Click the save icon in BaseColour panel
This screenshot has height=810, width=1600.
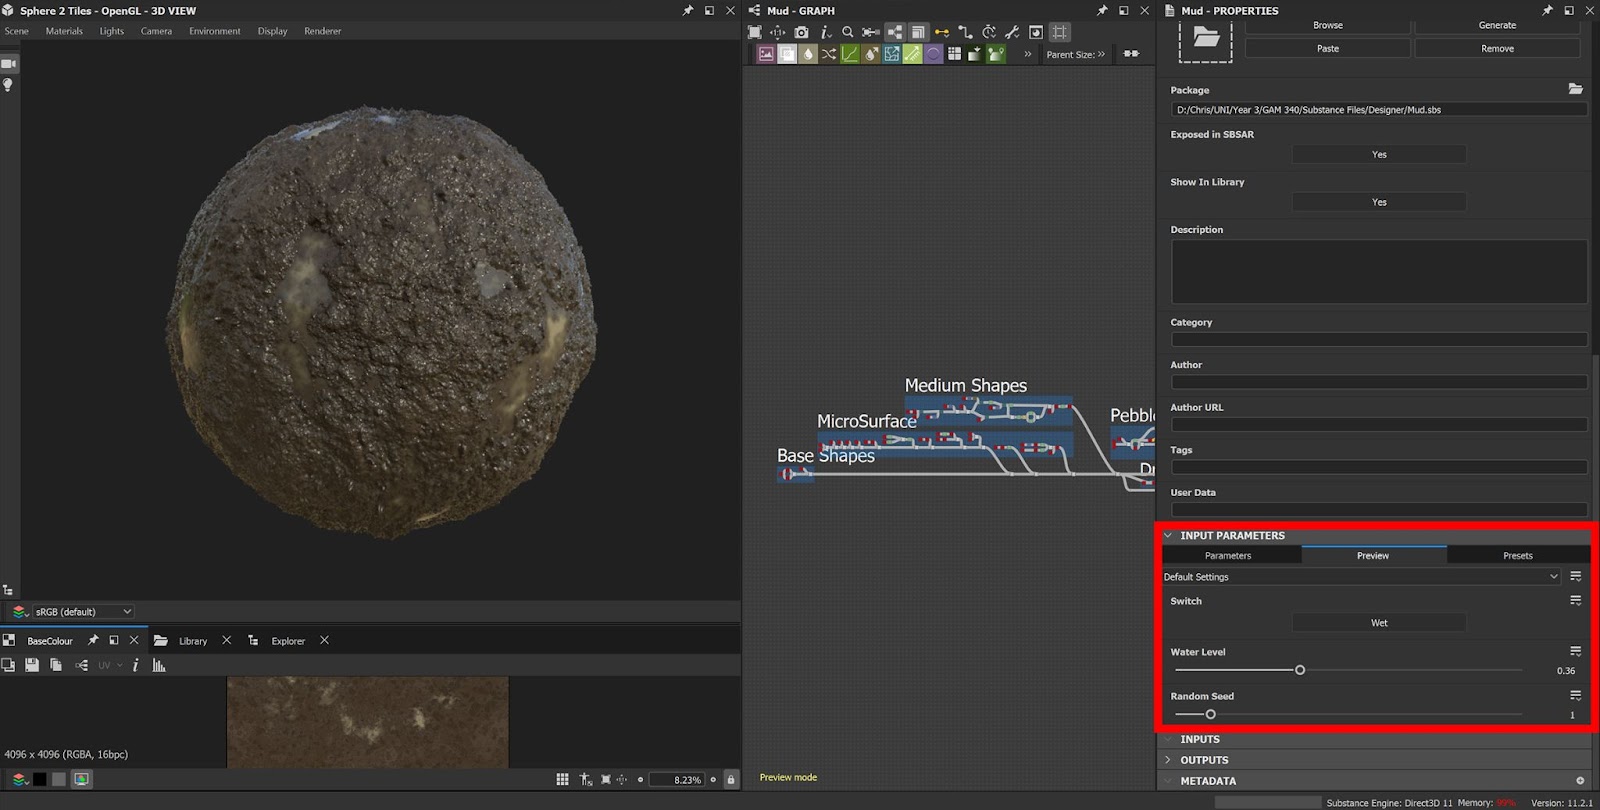point(32,665)
